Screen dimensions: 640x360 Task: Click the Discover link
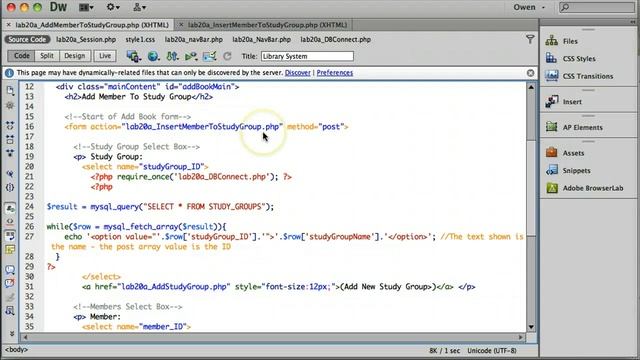pos(298,73)
